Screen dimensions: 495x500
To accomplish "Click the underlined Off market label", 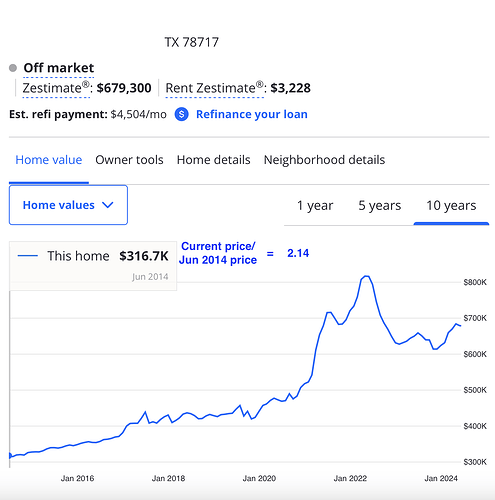I will click(x=59, y=68).
